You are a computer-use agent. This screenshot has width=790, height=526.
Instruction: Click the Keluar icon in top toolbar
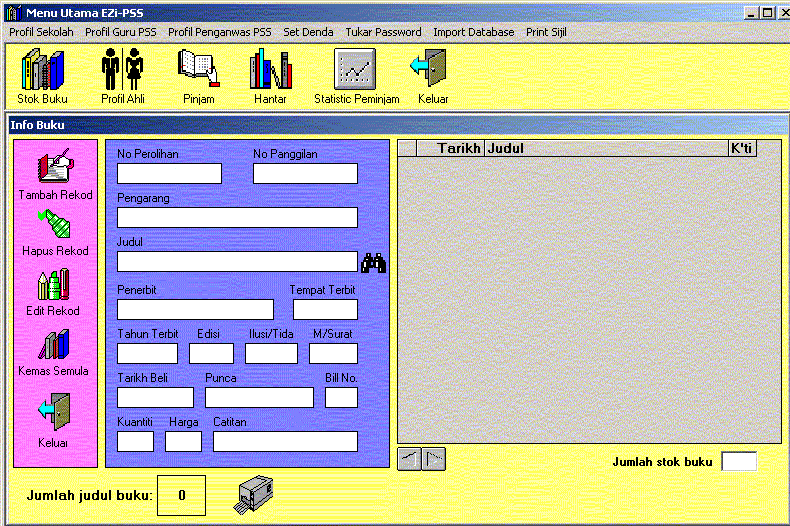[x=432, y=70]
